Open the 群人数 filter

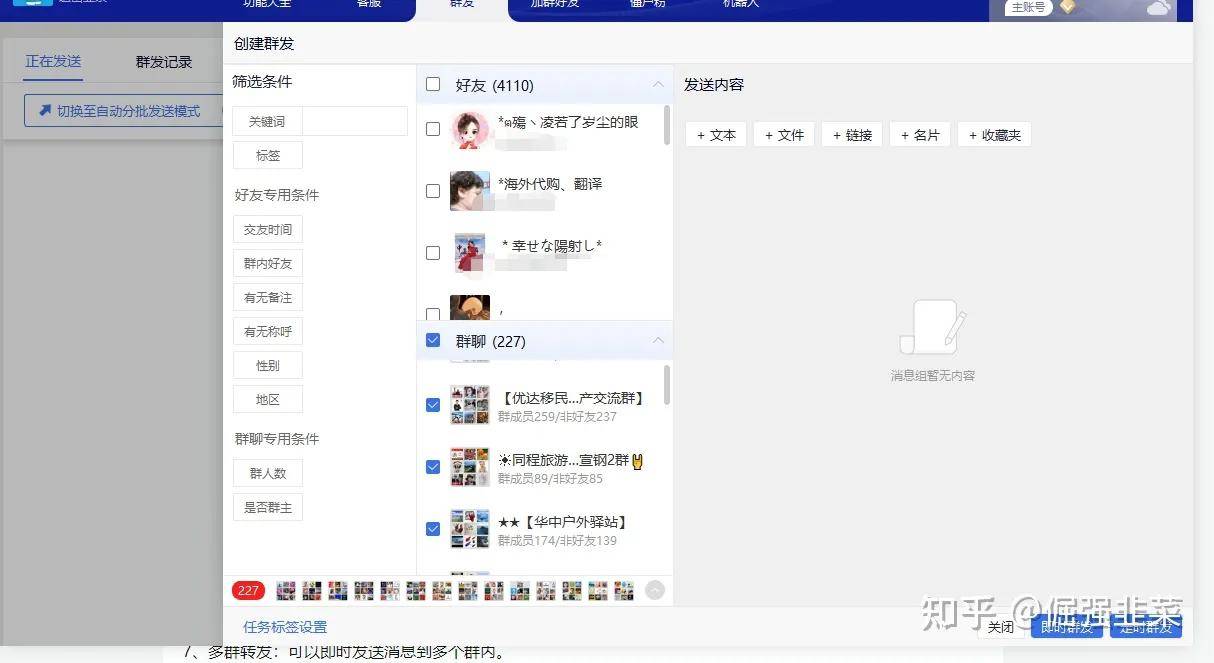(267, 473)
